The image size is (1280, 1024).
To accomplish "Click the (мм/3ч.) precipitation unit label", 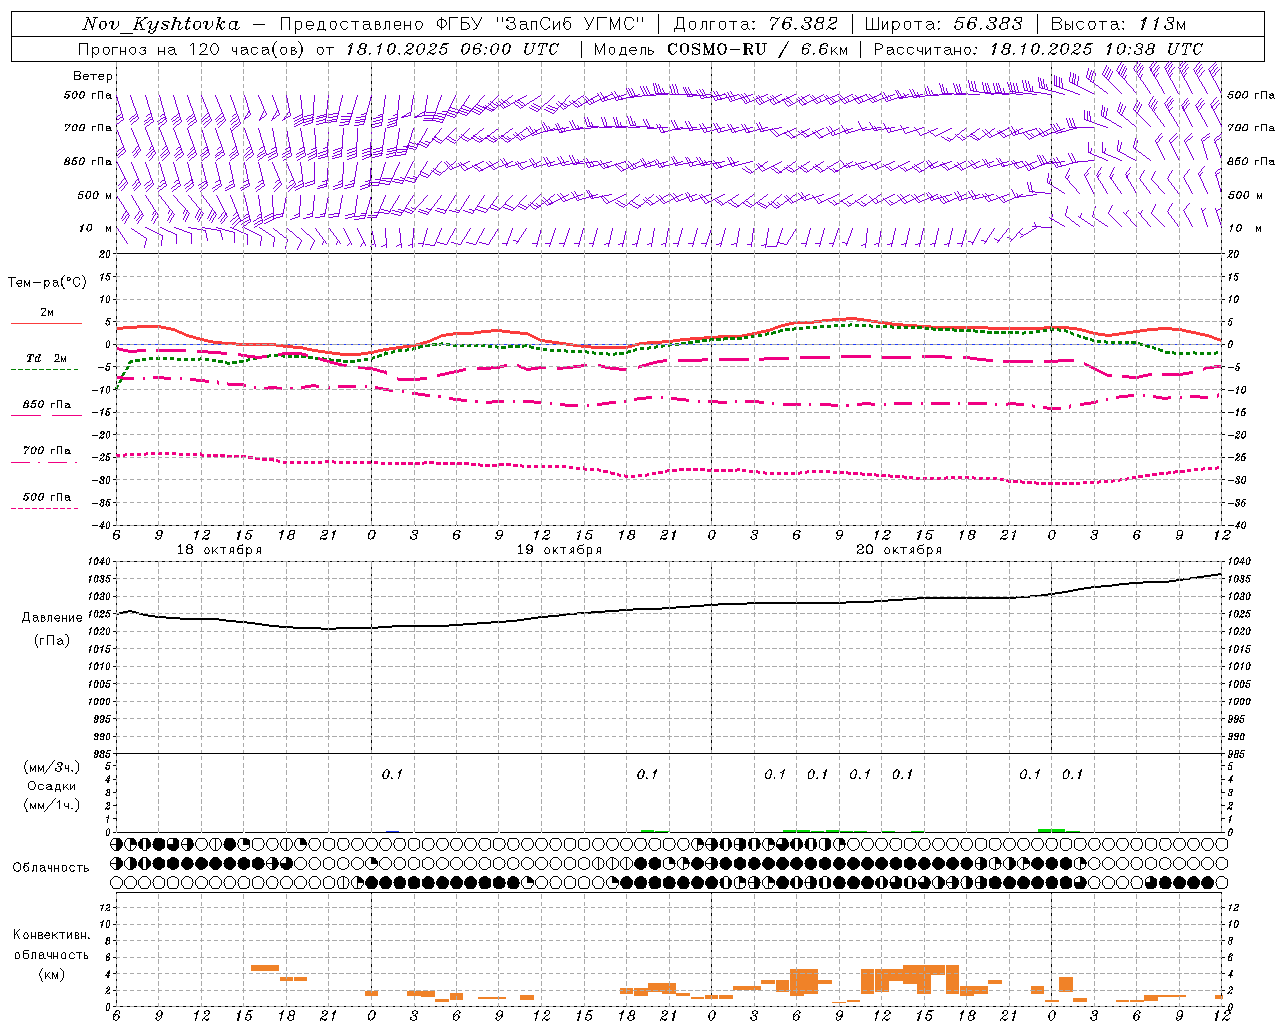I will (x=52, y=767).
